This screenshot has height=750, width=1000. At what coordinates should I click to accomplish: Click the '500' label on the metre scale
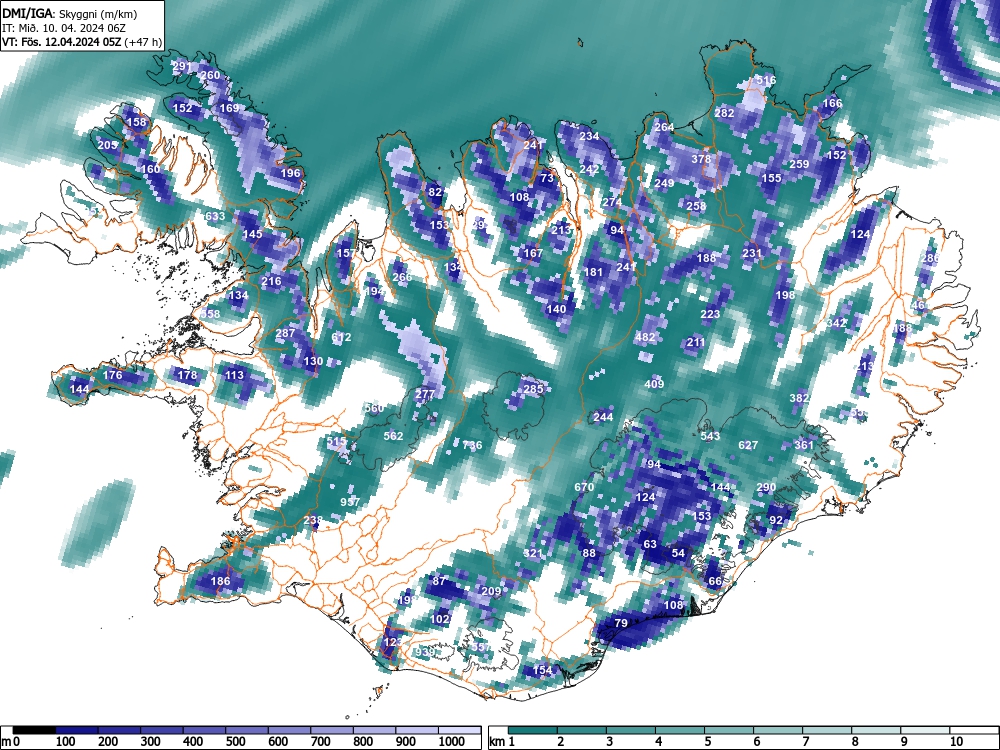pyautogui.click(x=235, y=742)
